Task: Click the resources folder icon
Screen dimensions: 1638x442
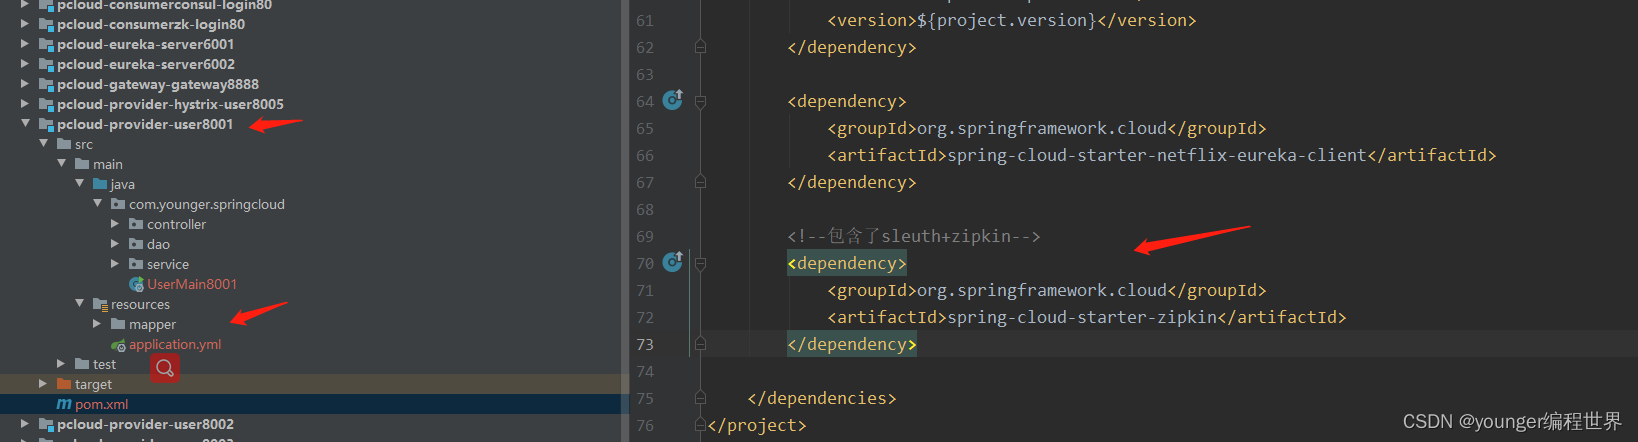Action: 100,304
